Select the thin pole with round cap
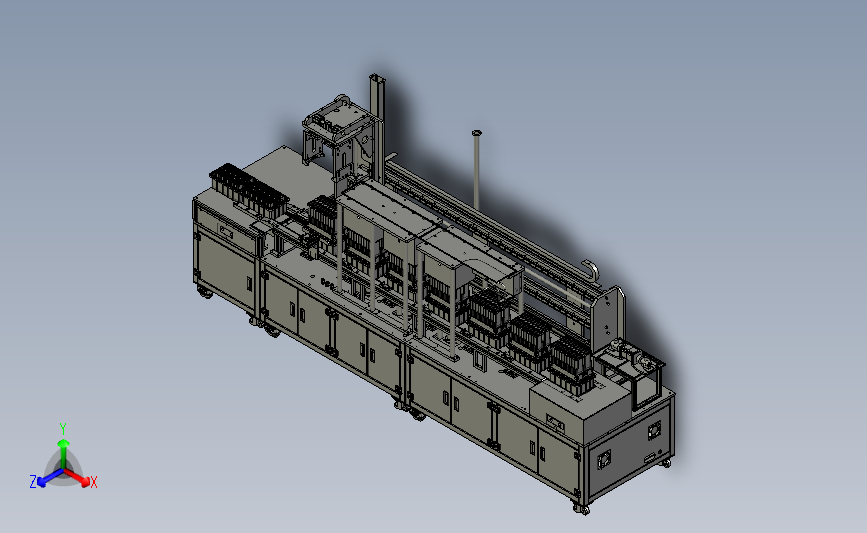 pyautogui.click(x=476, y=169)
